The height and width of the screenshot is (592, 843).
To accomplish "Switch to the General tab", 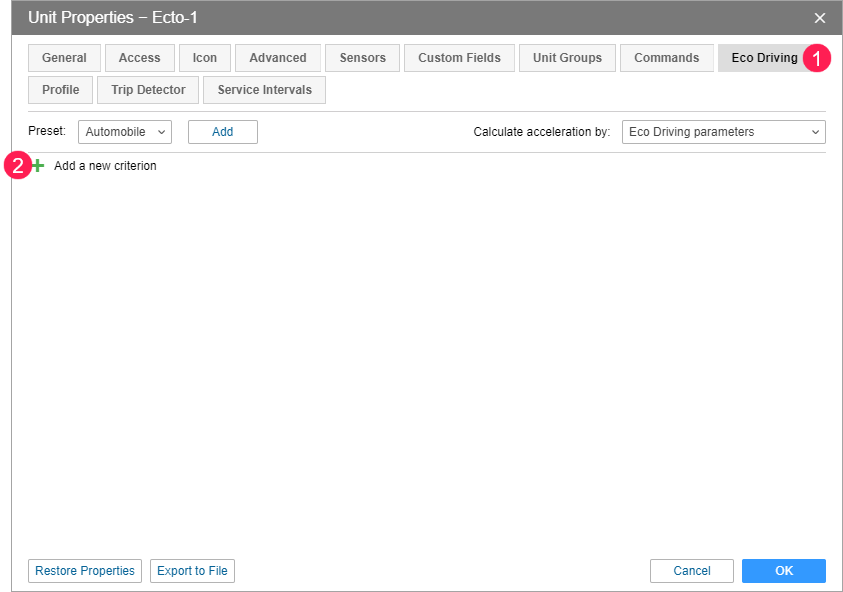I will tap(64, 58).
